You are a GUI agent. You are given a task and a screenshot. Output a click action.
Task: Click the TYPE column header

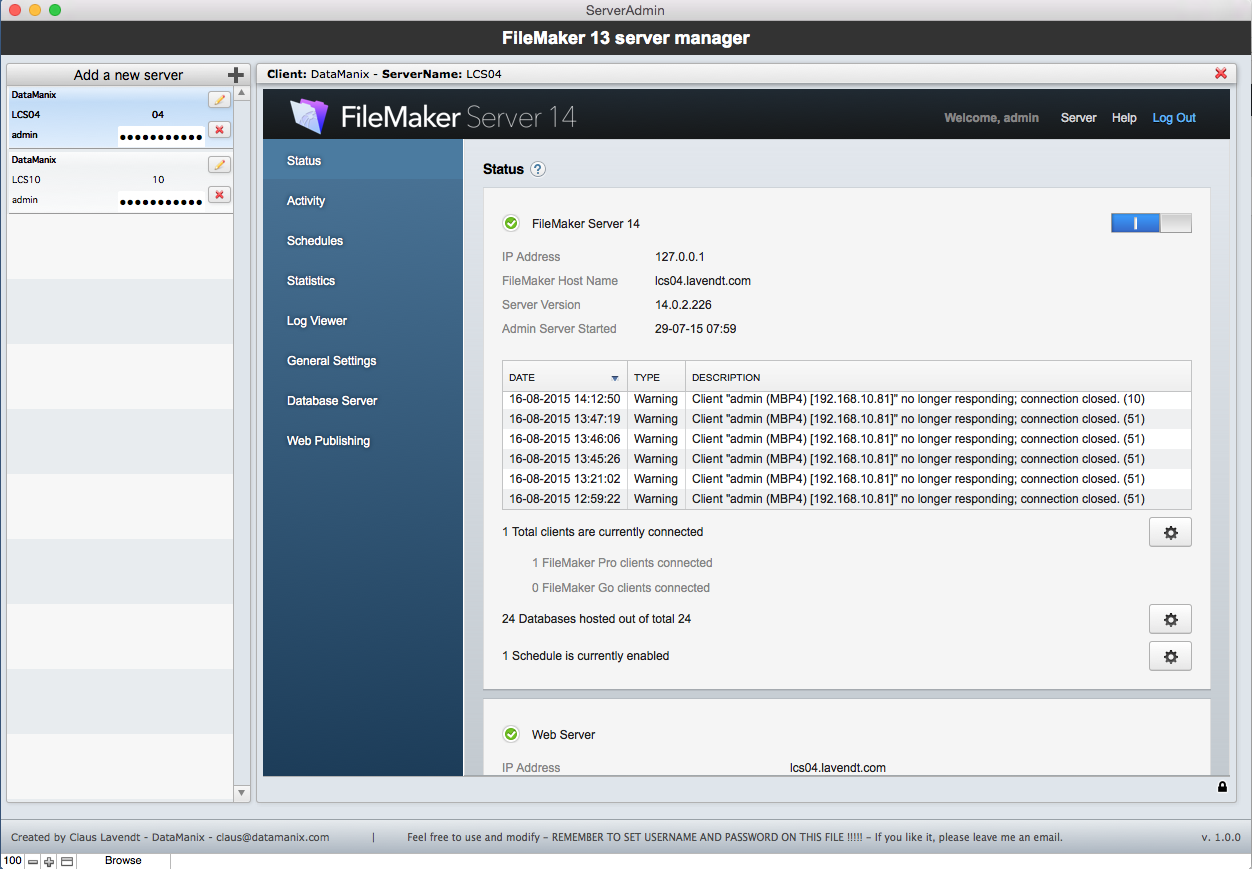coord(656,377)
